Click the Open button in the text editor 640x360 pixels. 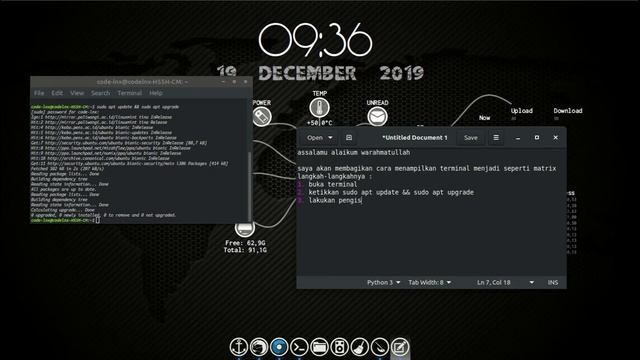click(315, 138)
